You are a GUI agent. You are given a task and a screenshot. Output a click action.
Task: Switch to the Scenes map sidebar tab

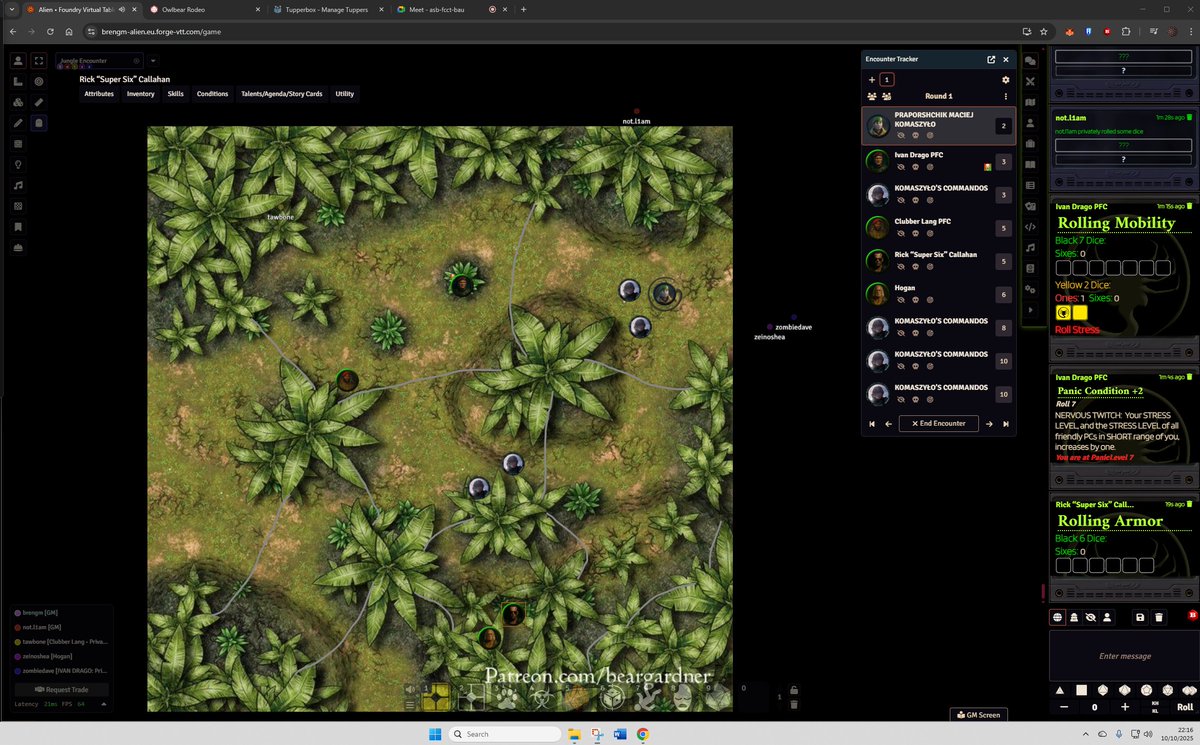(x=1030, y=102)
